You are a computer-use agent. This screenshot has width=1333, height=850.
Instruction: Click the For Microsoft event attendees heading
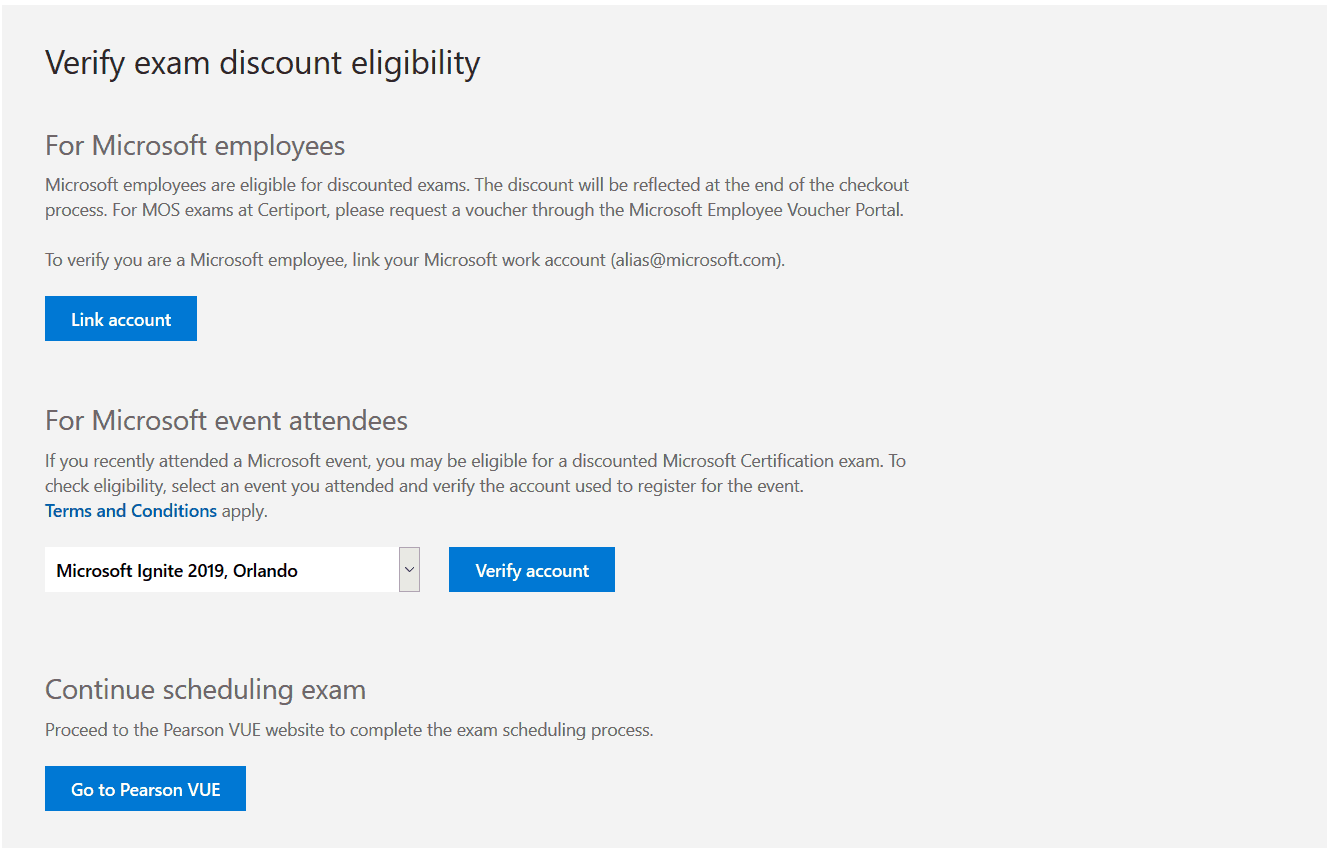[225, 420]
